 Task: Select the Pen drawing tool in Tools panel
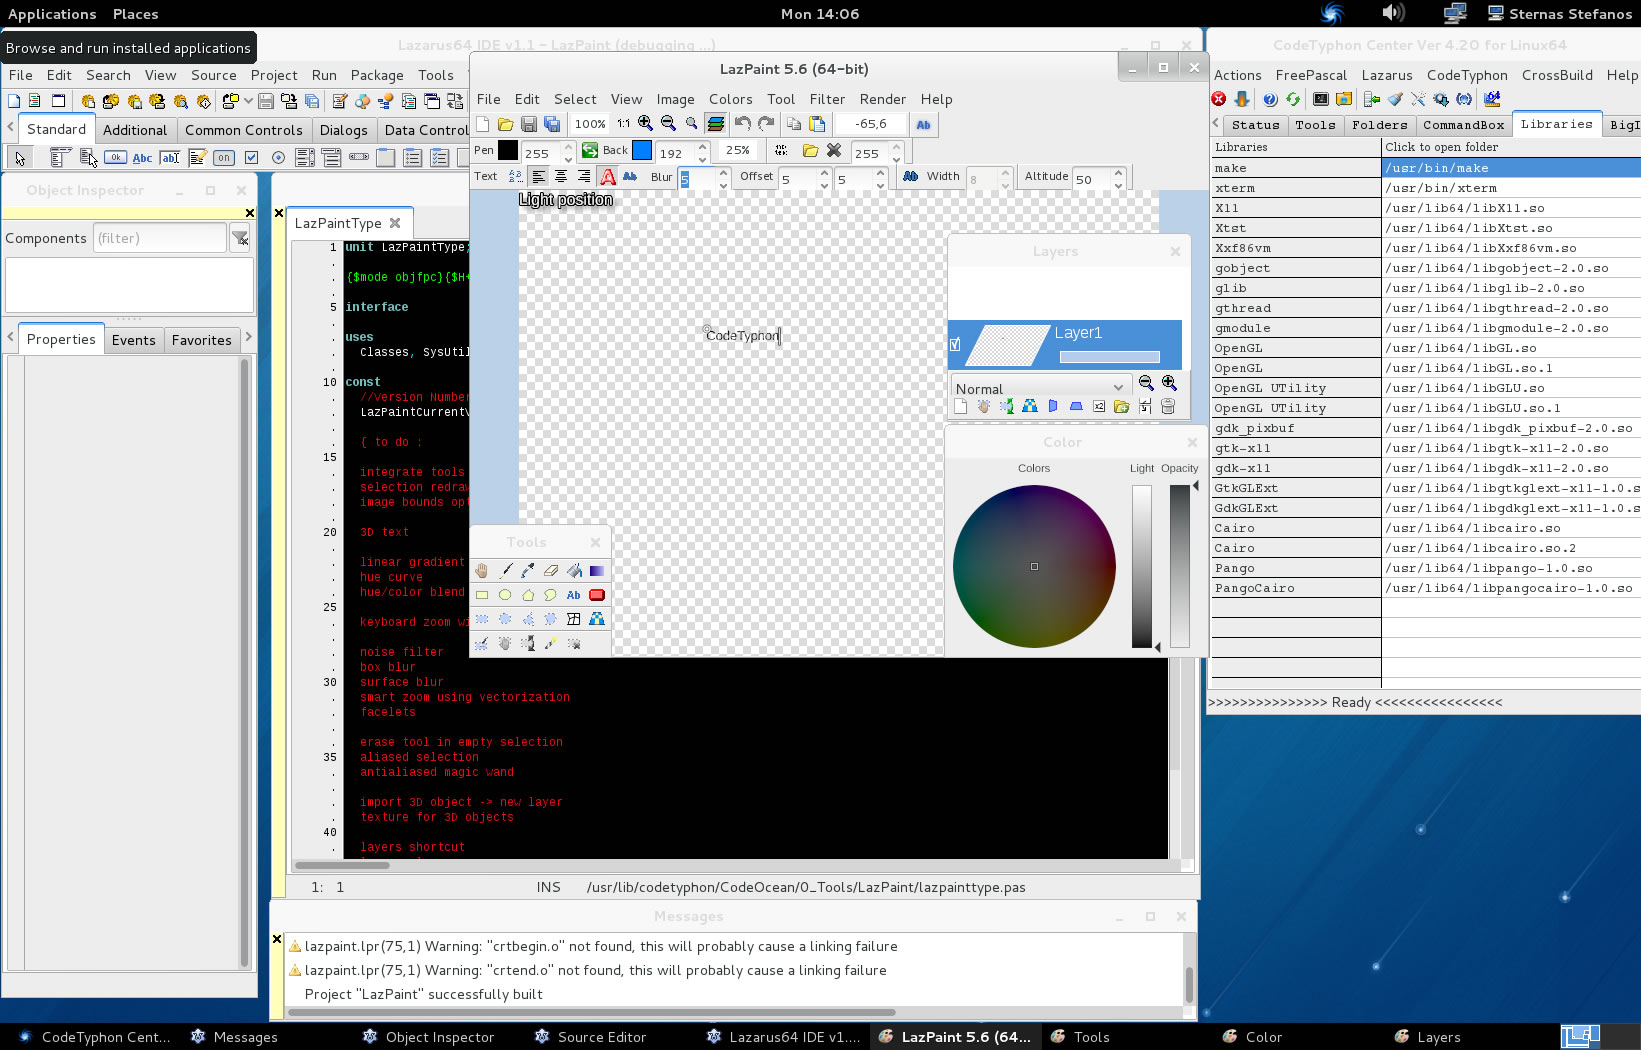(x=505, y=571)
